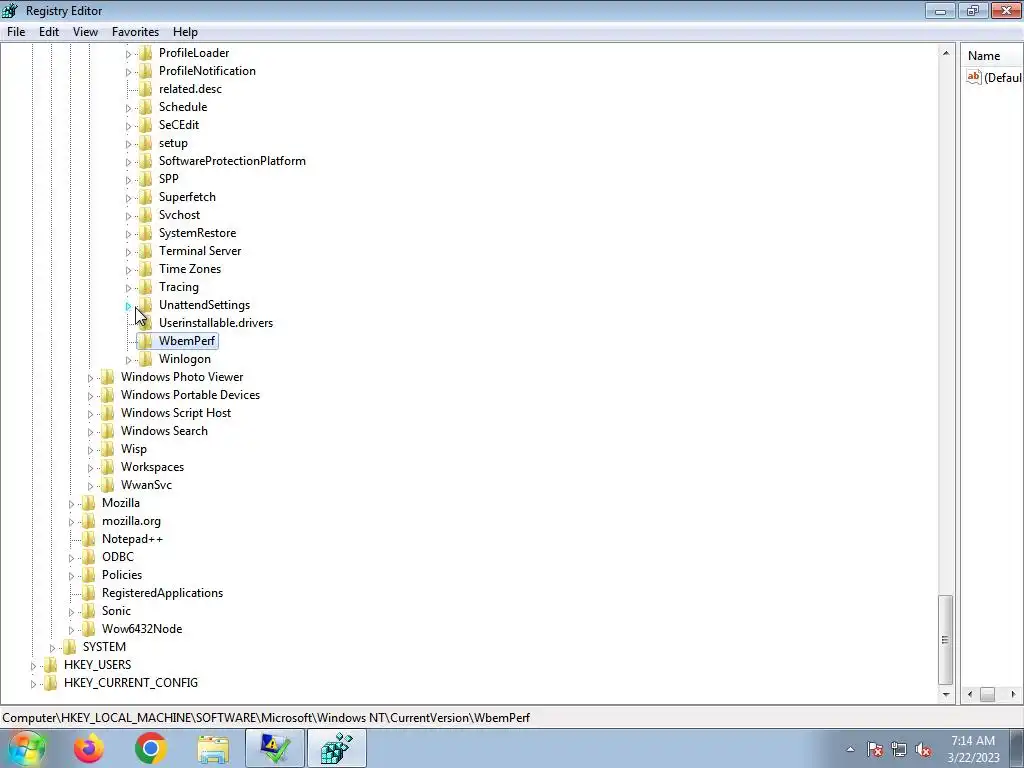
Task: Click the Wisp folder icon
Action: [108, 449]
